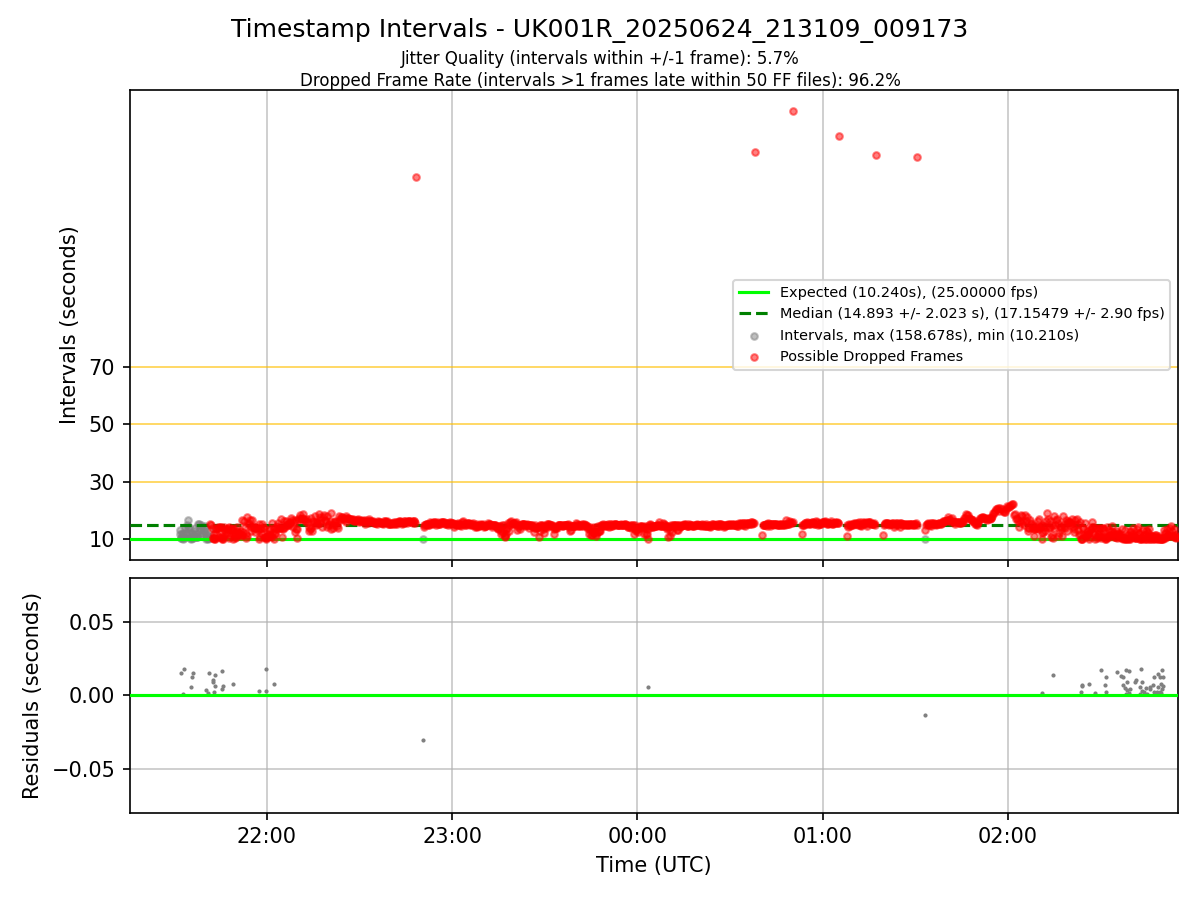
Task: Click the lone residual point just after 00:00
Action: tap(648, 687)
